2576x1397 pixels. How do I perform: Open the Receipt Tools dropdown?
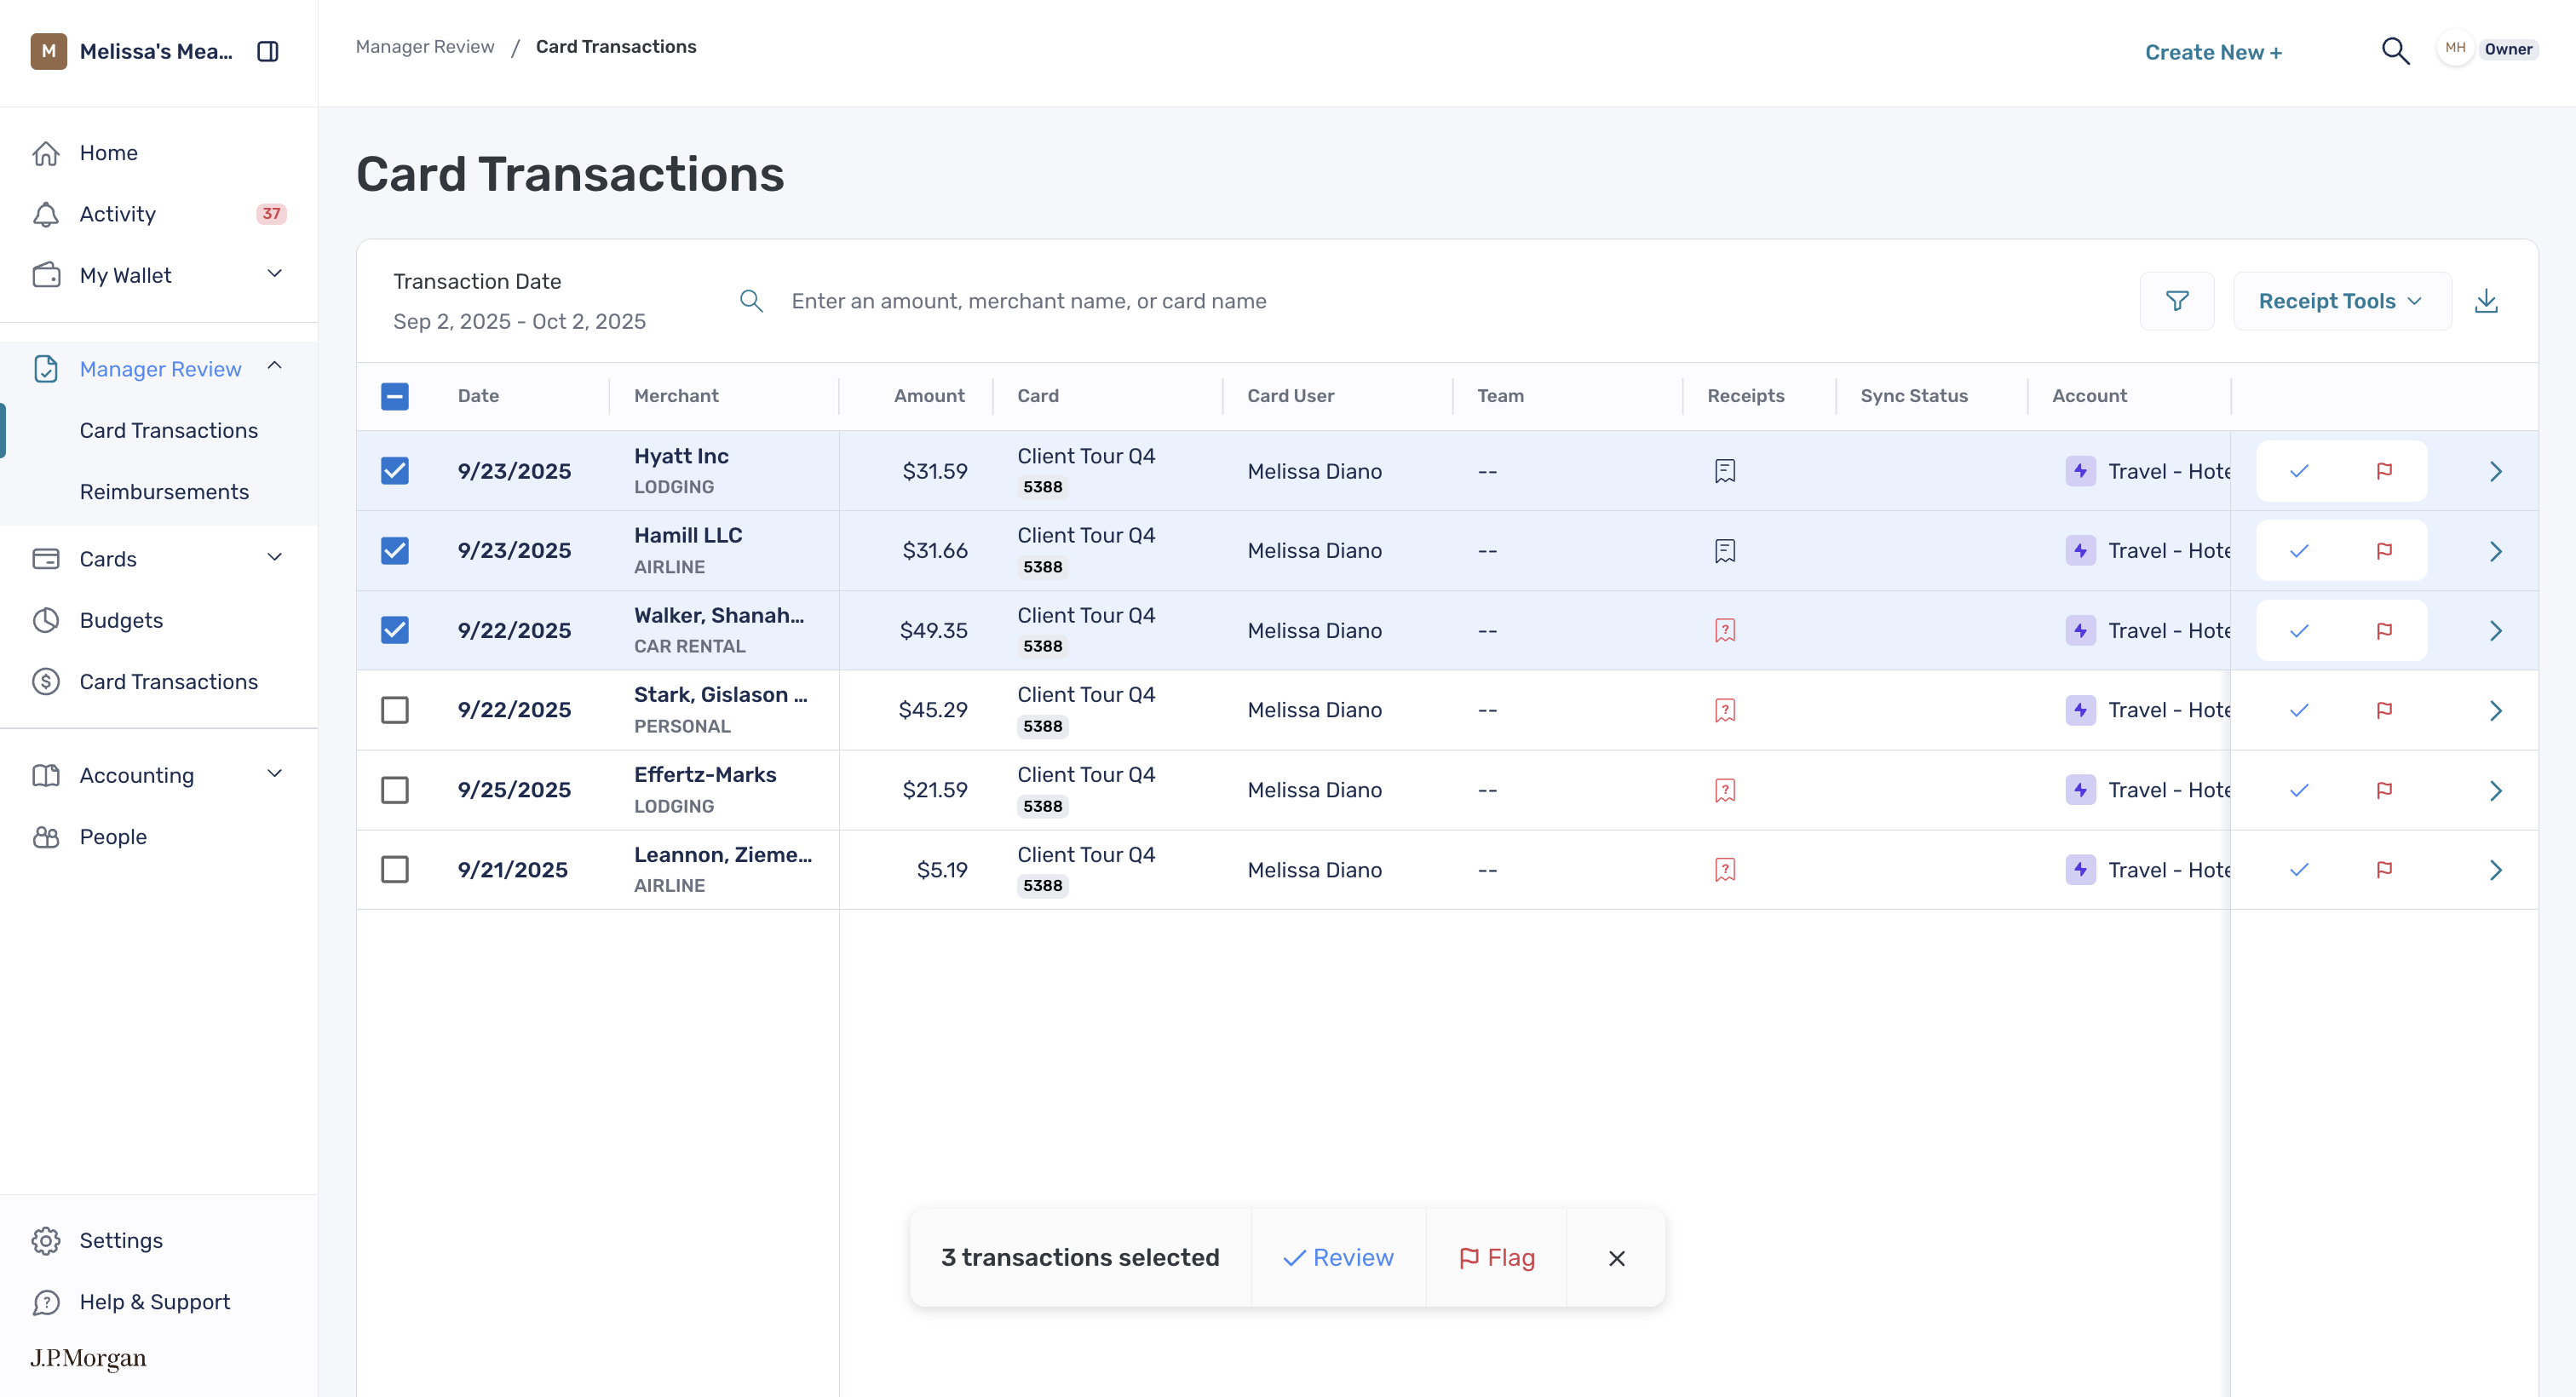click(x=2341, y=301)
